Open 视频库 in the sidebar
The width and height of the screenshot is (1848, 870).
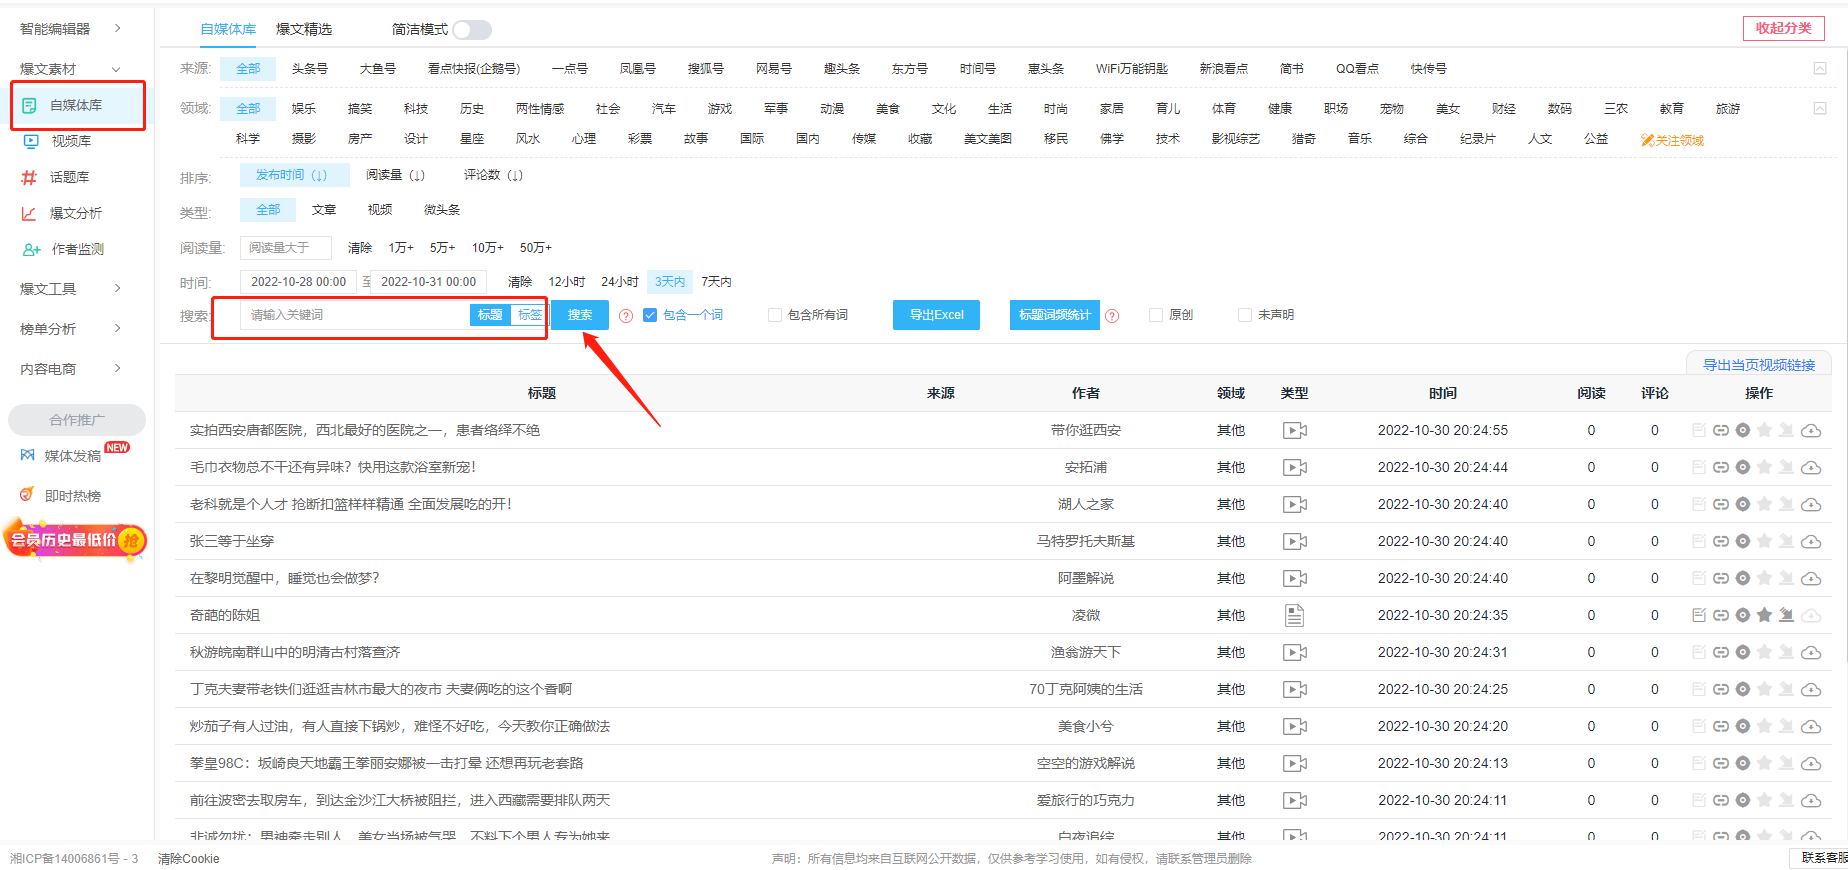coord(70,141)
